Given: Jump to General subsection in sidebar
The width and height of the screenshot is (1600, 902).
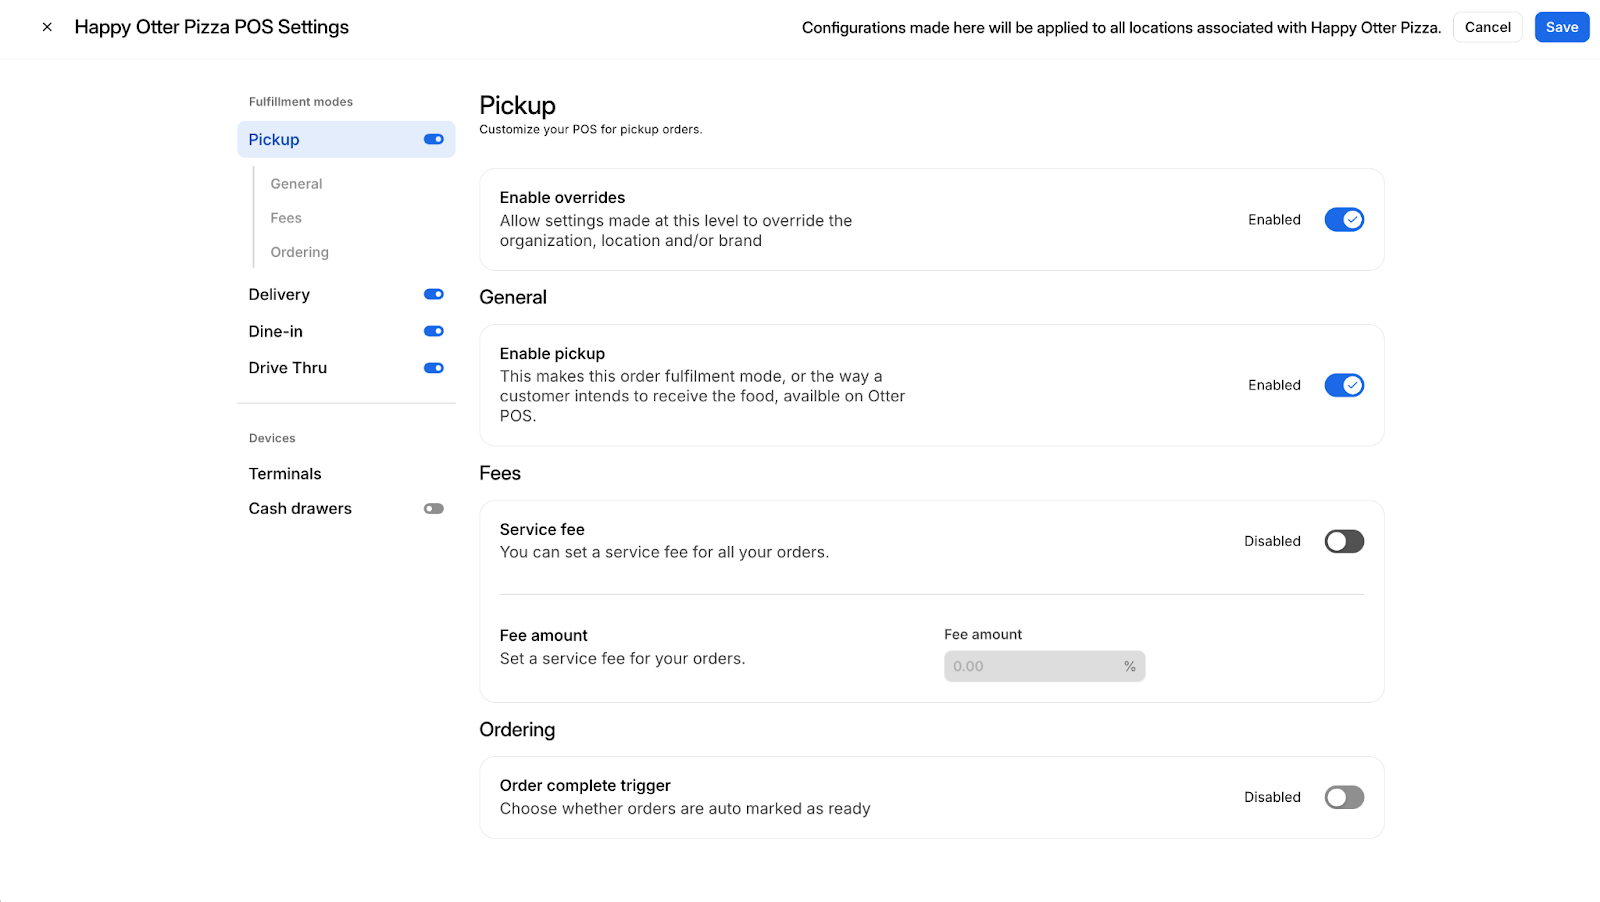Looking at the screenshot, I should (x=296, y=184).
